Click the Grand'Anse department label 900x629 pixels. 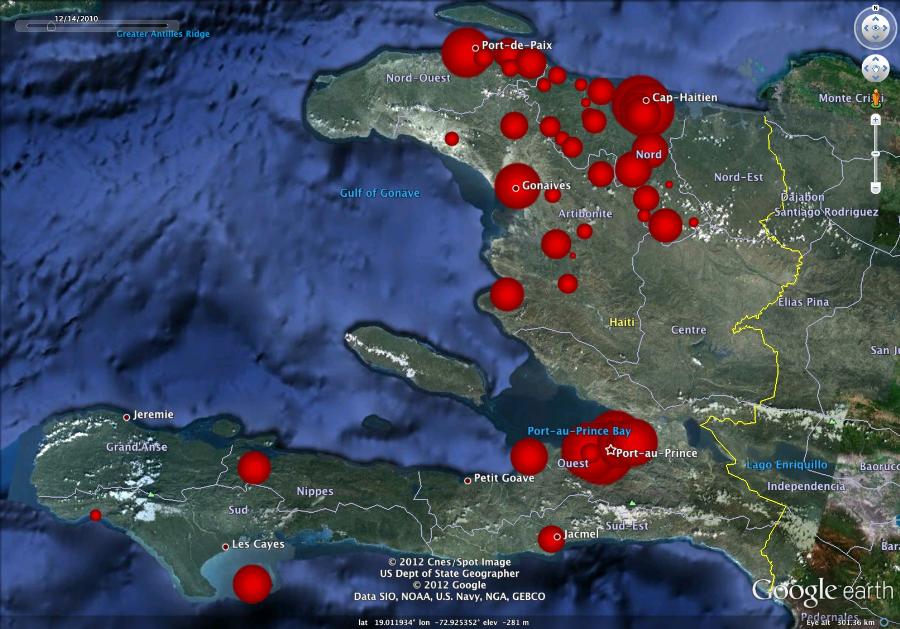(137, 447)
